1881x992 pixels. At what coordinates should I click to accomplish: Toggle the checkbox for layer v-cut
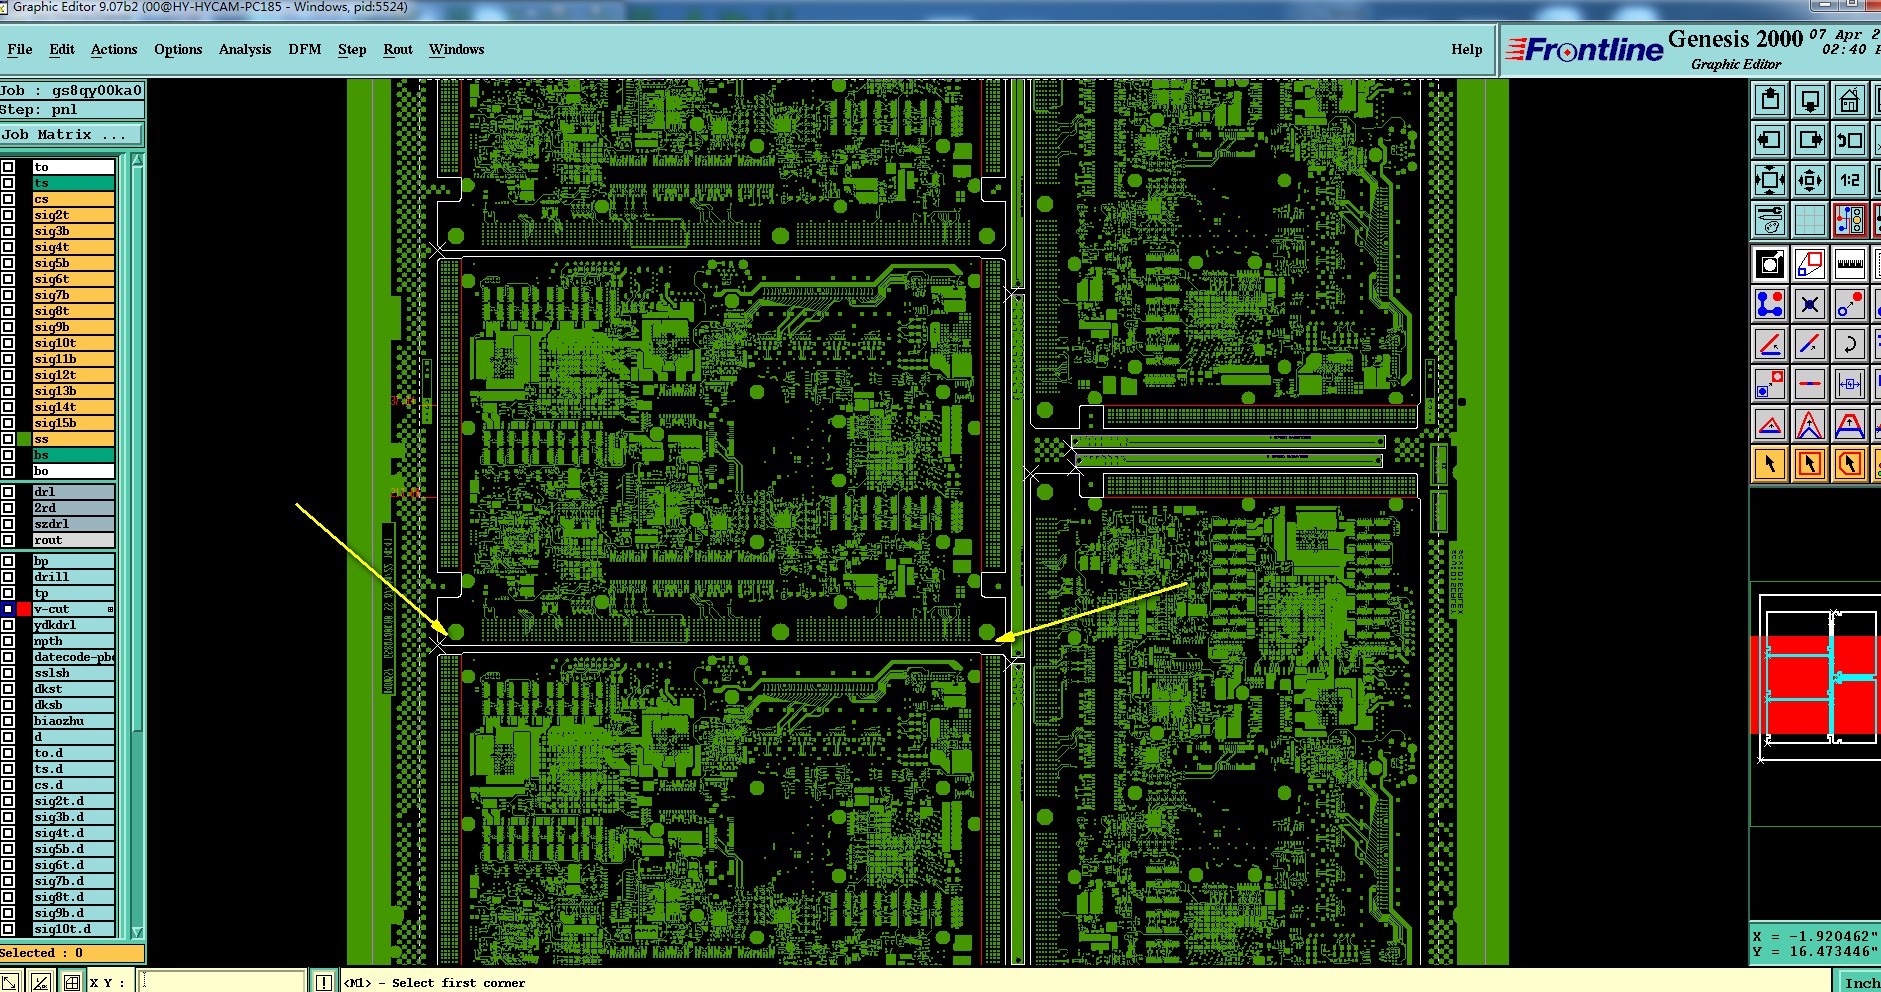click(8, 609)
